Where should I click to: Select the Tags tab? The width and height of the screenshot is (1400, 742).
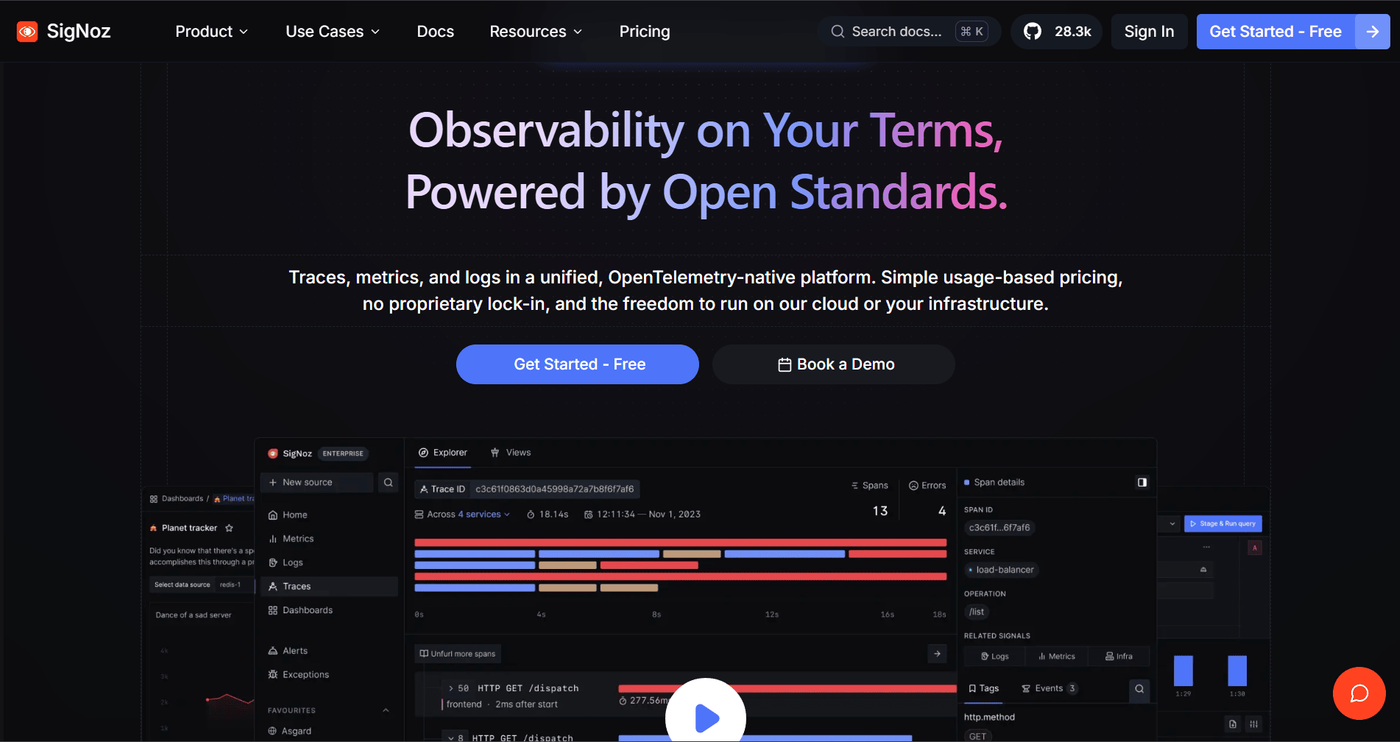pos(983,688)
